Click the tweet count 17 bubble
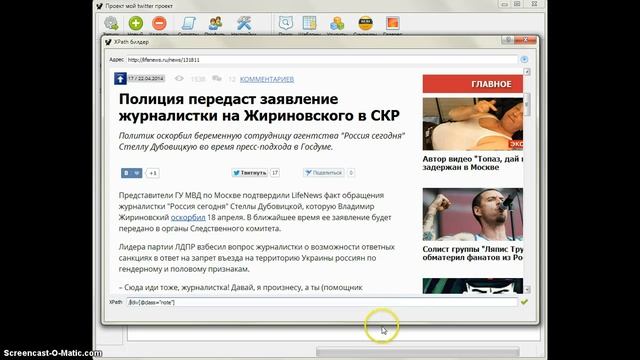This screenshot has height=360, width=640. click(x=275, y=173)
